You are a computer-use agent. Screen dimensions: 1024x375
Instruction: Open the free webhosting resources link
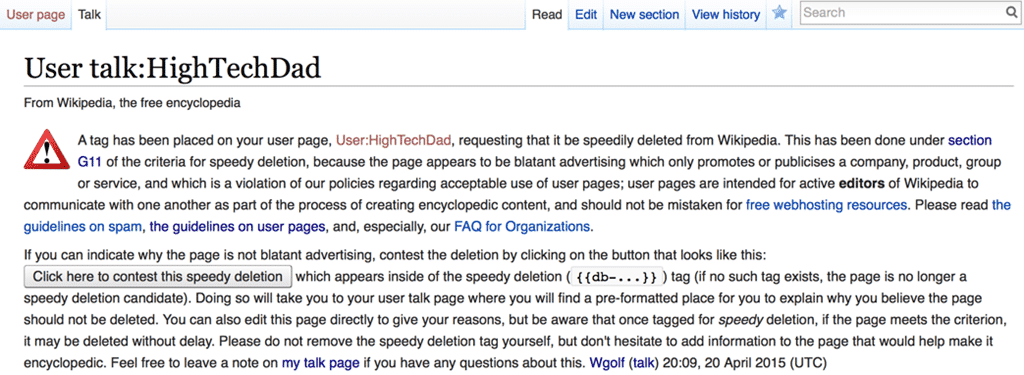(x=827, y=205)
